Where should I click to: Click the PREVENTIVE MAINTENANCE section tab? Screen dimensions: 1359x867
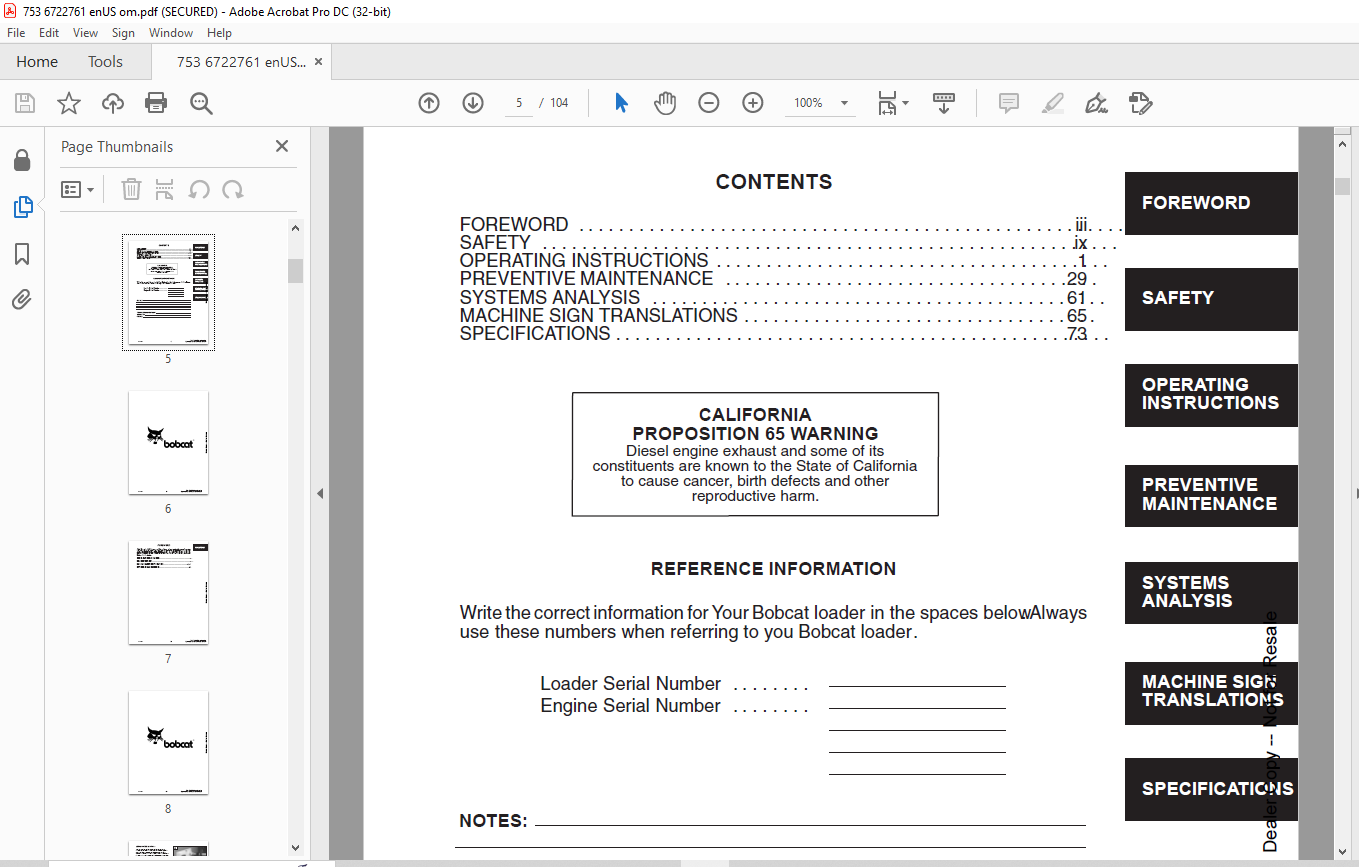pyautogui.click(x=1211, y=495)
